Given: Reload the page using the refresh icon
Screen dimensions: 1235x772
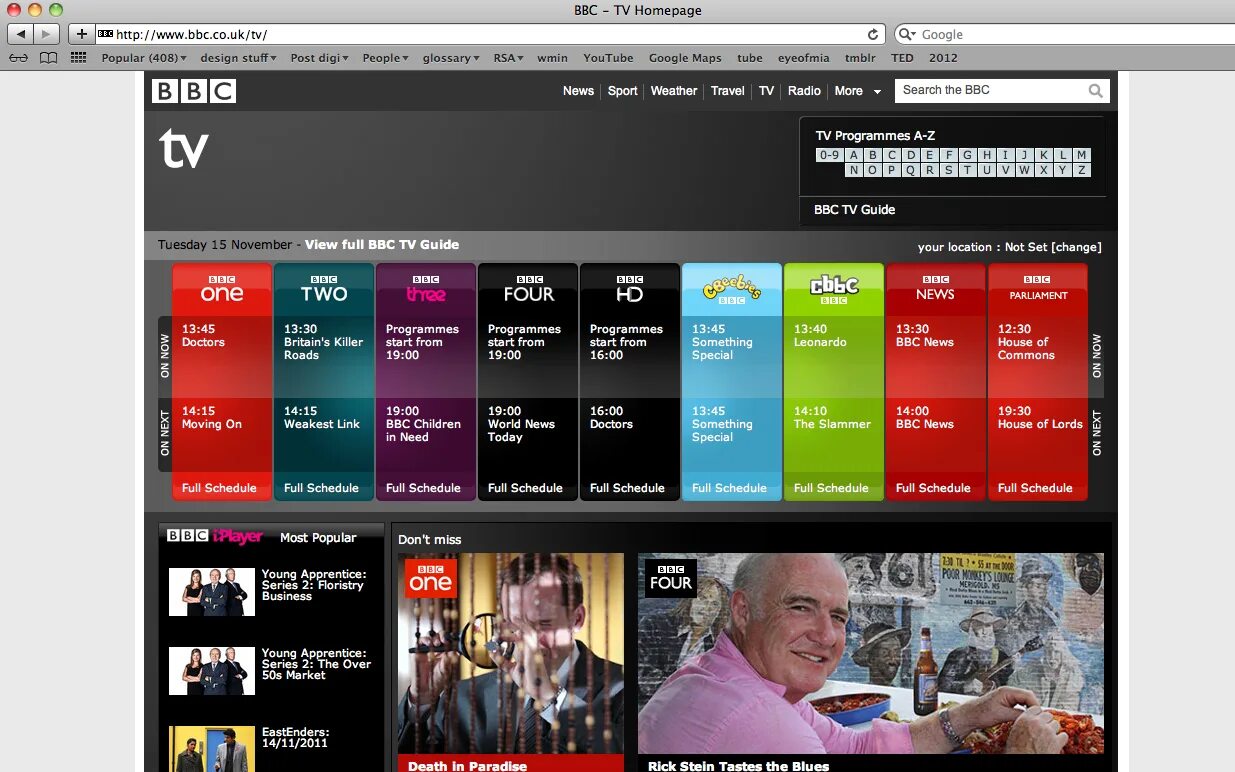Looking at the screenshot, I should [x=873, y=34].
